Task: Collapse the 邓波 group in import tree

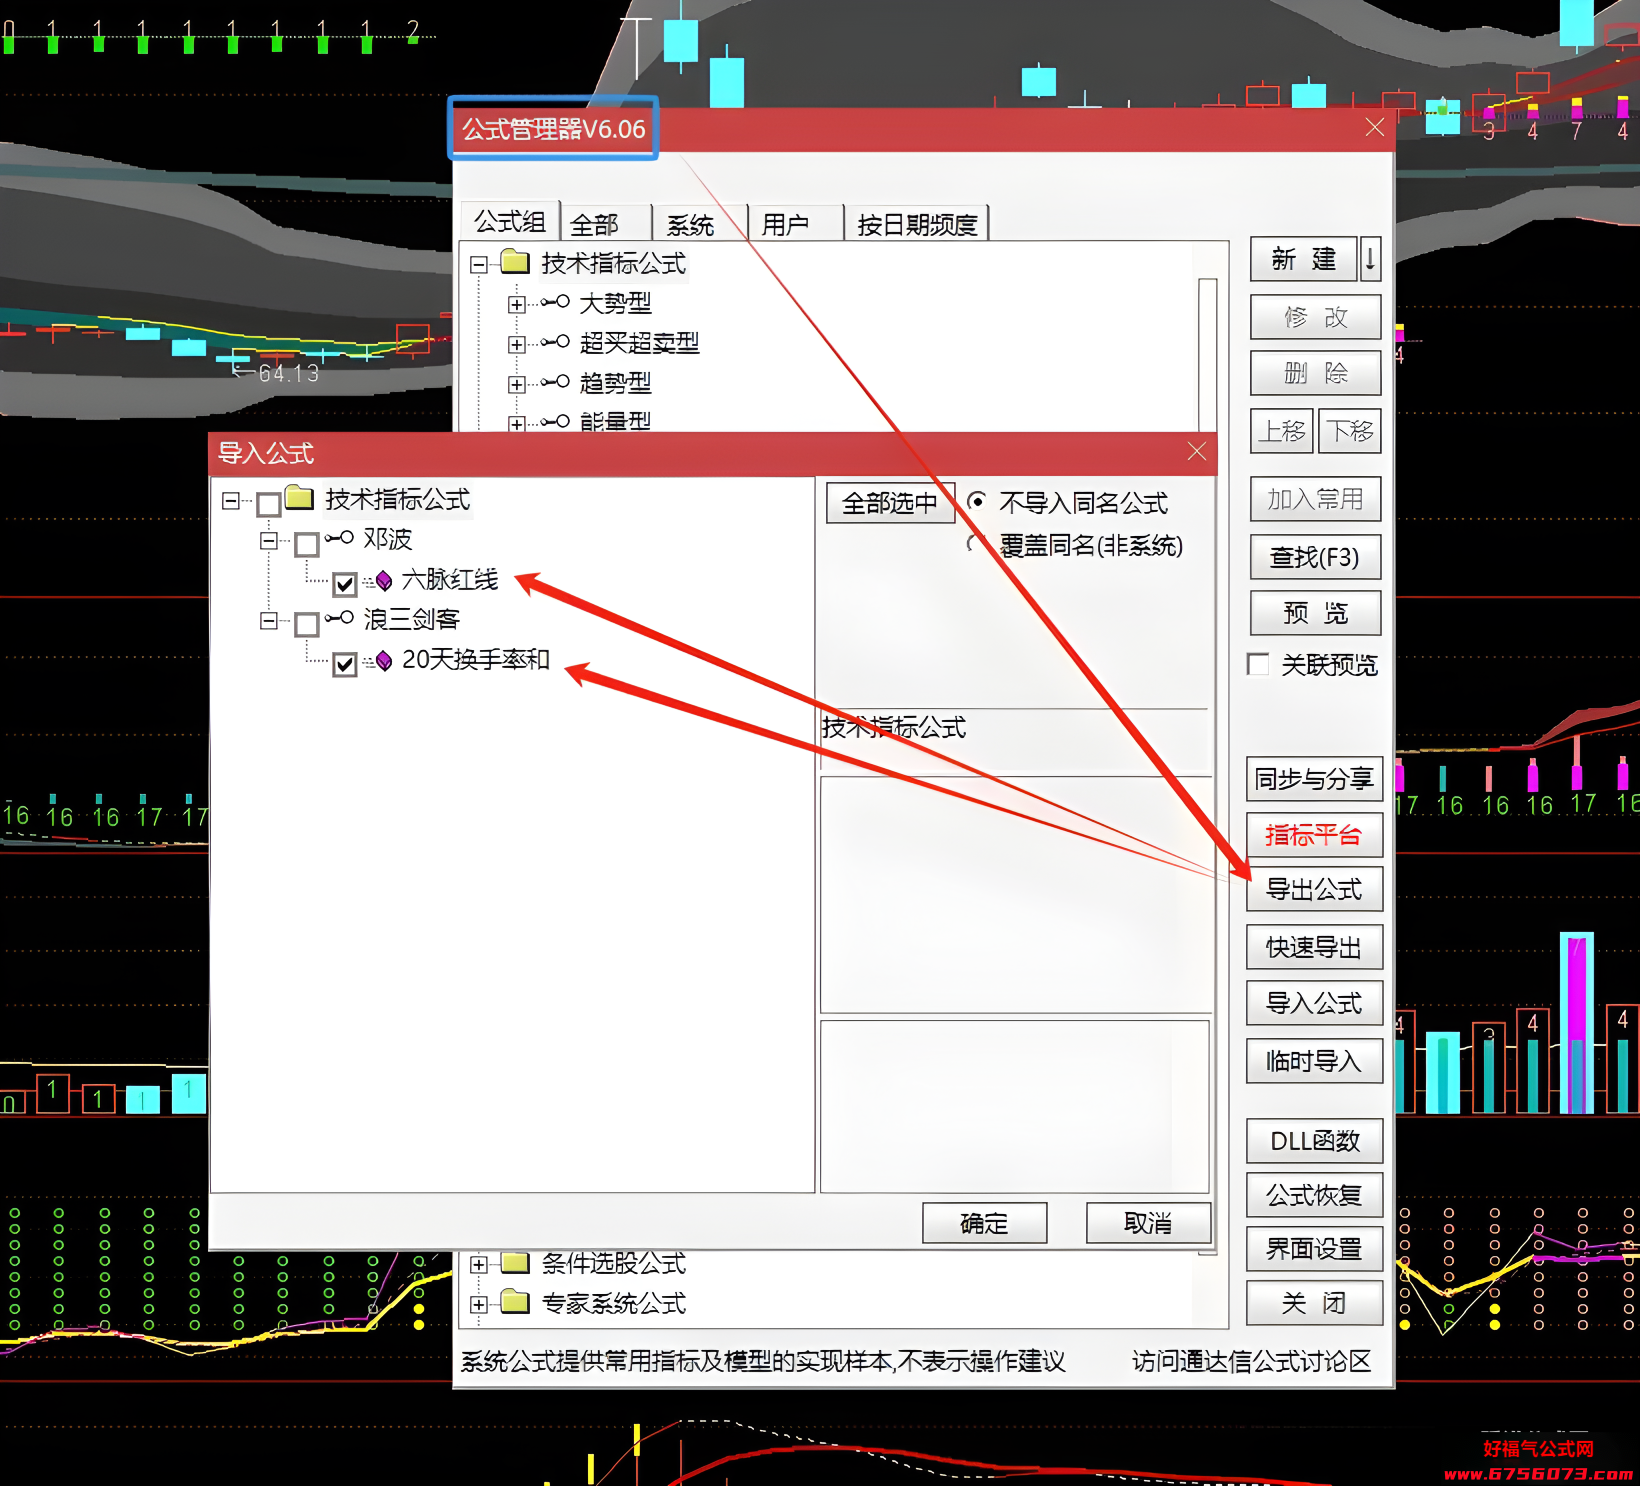Action: [268, 540]
